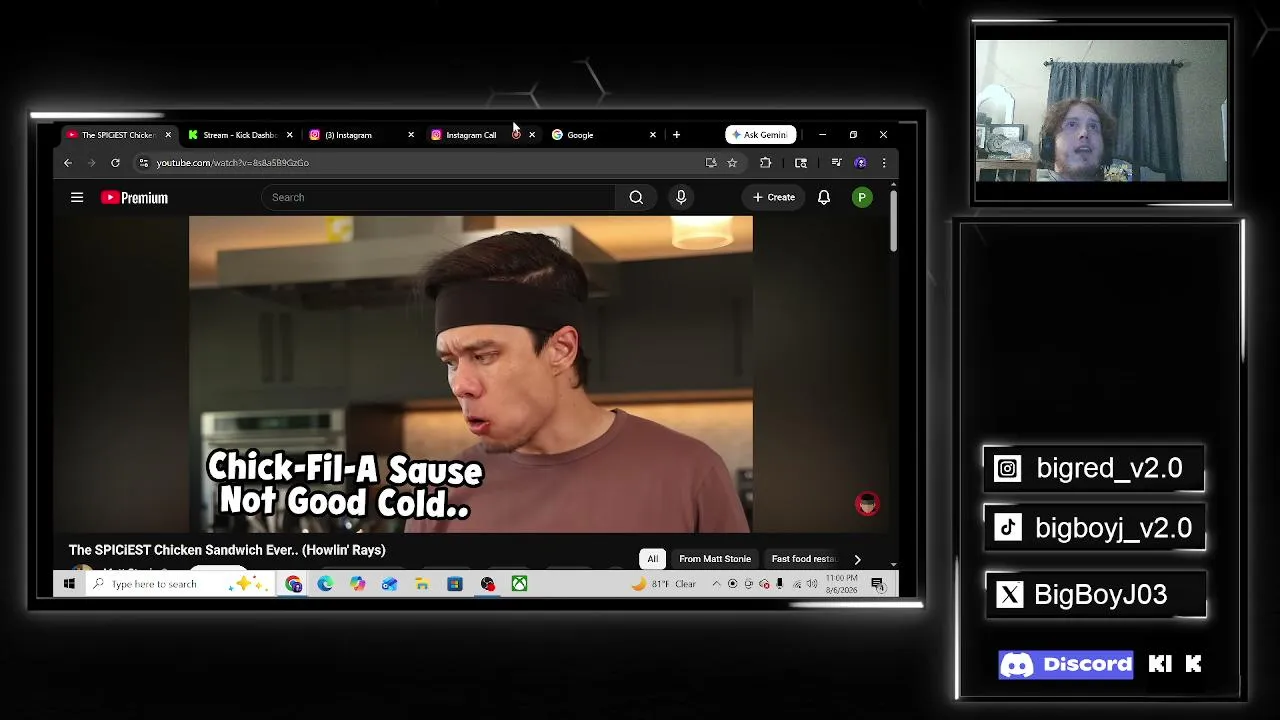Screen dimensions: 1280x720
Task: View site information for youtube.com
Action: click(x=144, y=162)
